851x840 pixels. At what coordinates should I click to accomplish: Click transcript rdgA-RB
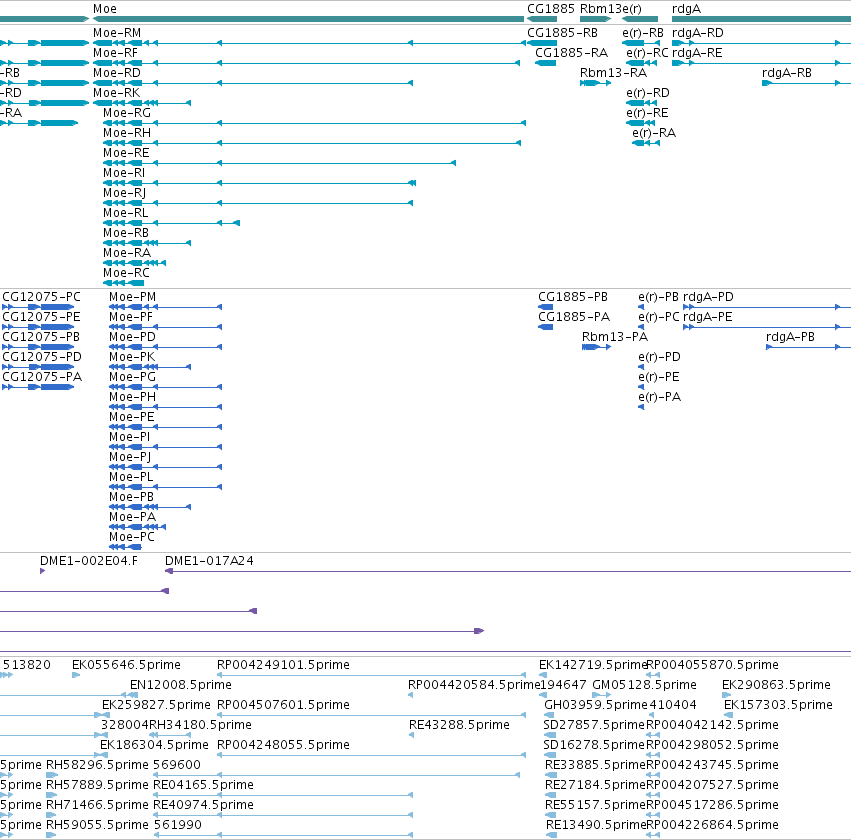pos(787,73)
